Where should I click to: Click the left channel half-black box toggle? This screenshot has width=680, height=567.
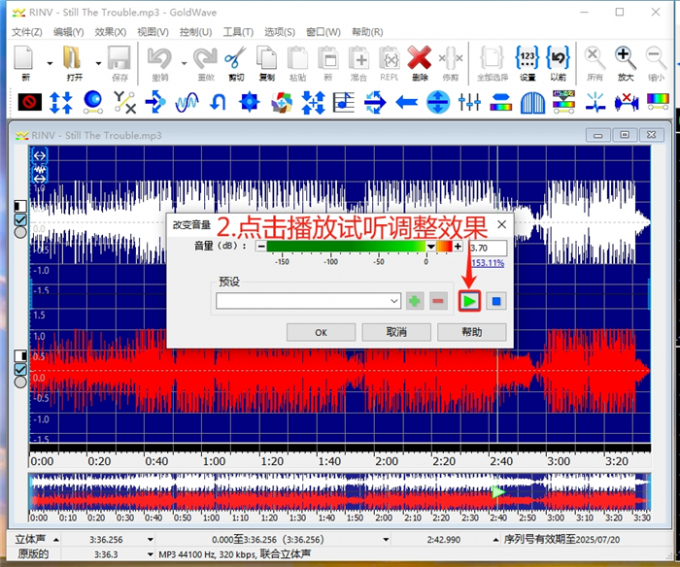[x=20, y=206]
